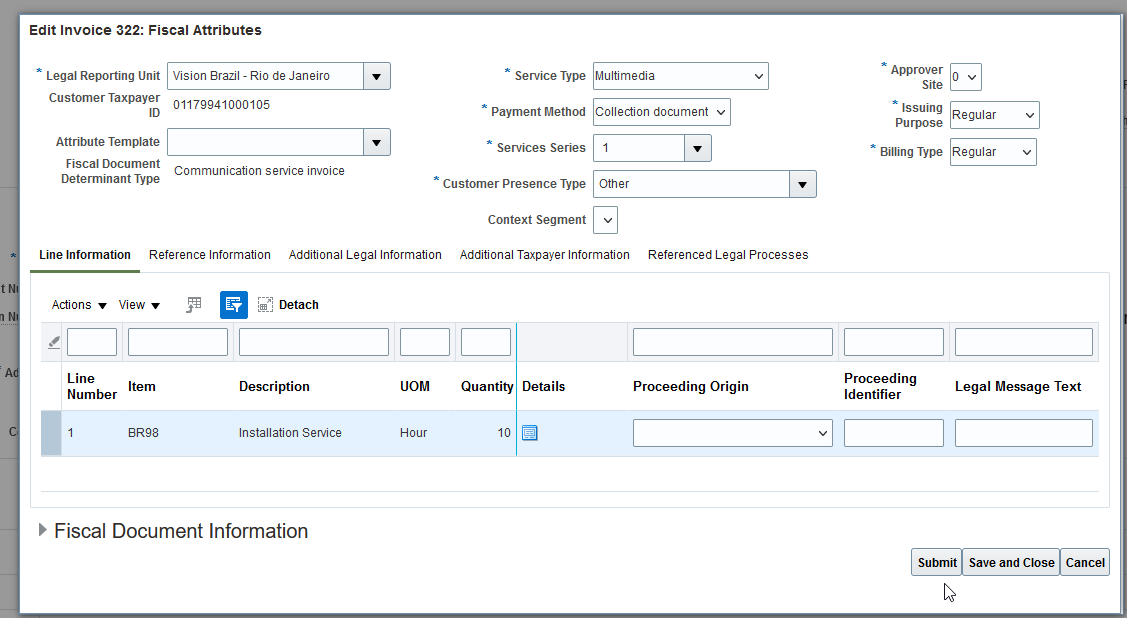
Task: Open the Payment Method dropdown
Action: click(x=716, y=111)
